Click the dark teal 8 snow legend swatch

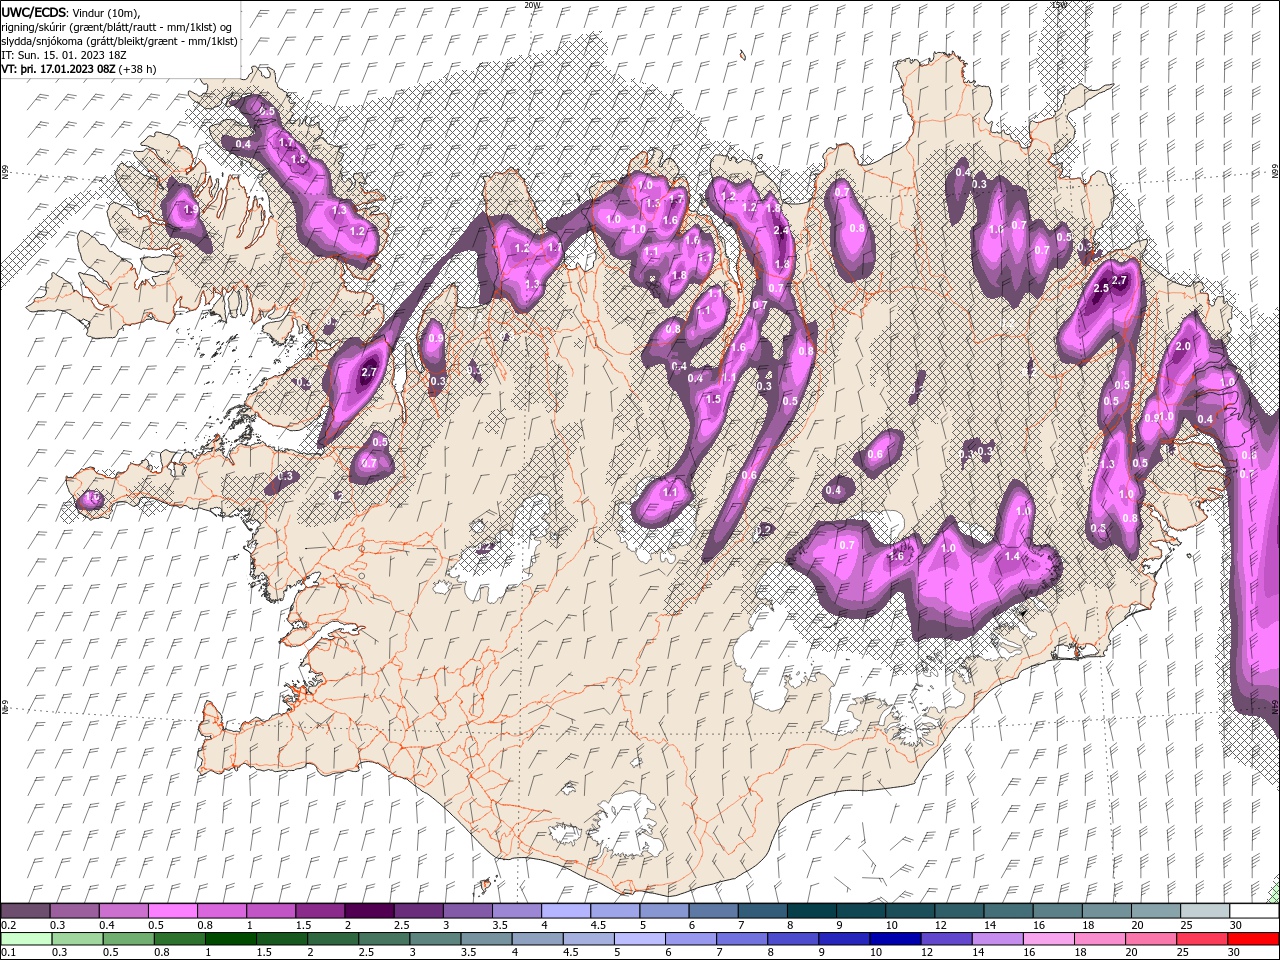pyautogui.click(x=811, y=911)
